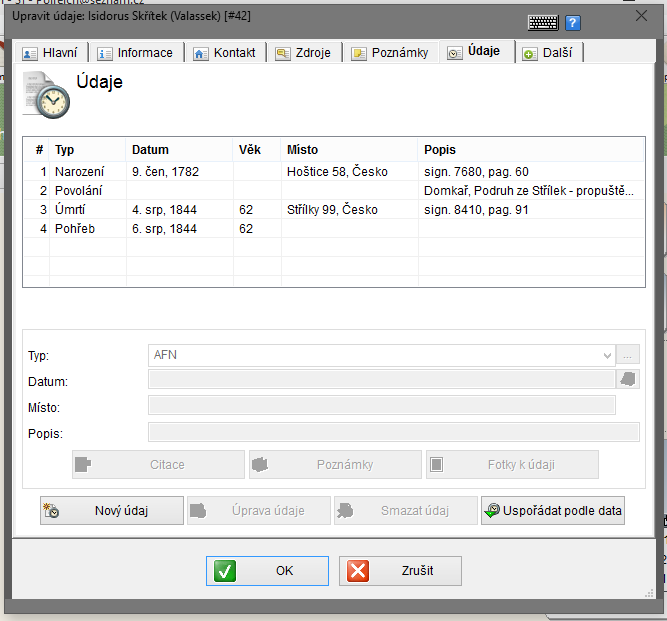
Task: Open the Informace tab
Action: coord(135,53)
